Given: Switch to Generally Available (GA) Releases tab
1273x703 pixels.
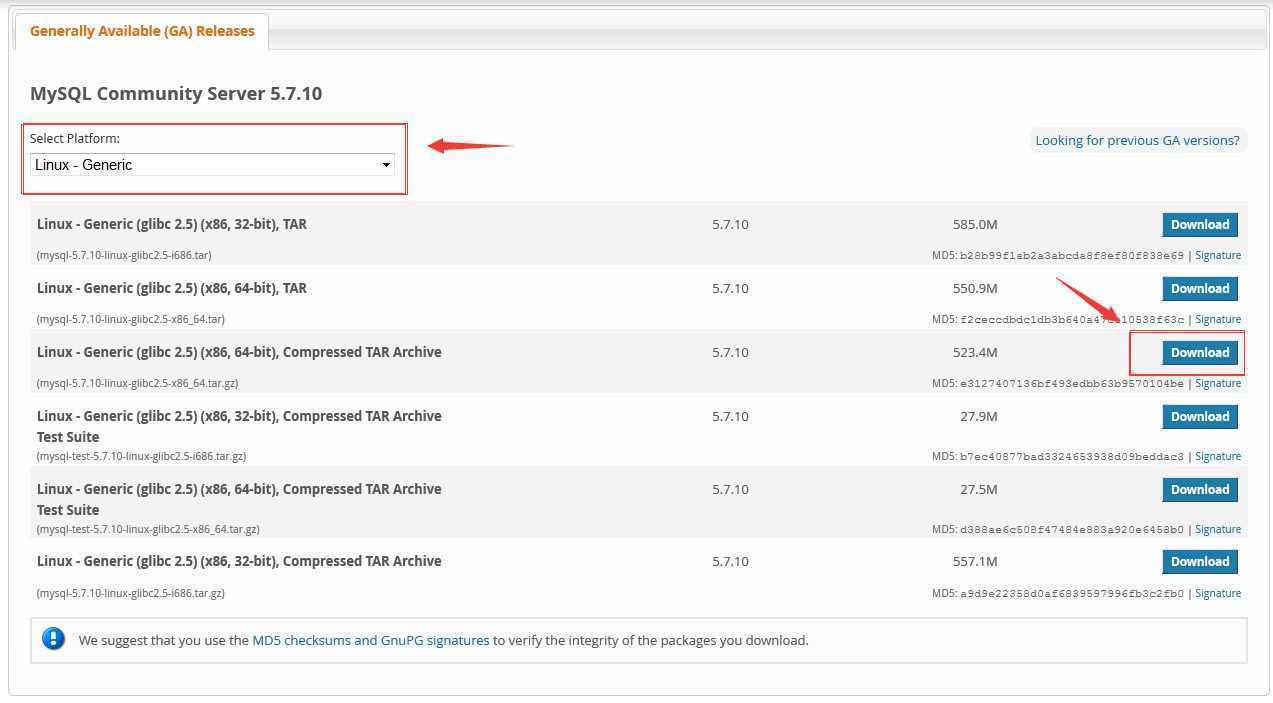Looking at the screenshot, I should pos(142,31).
